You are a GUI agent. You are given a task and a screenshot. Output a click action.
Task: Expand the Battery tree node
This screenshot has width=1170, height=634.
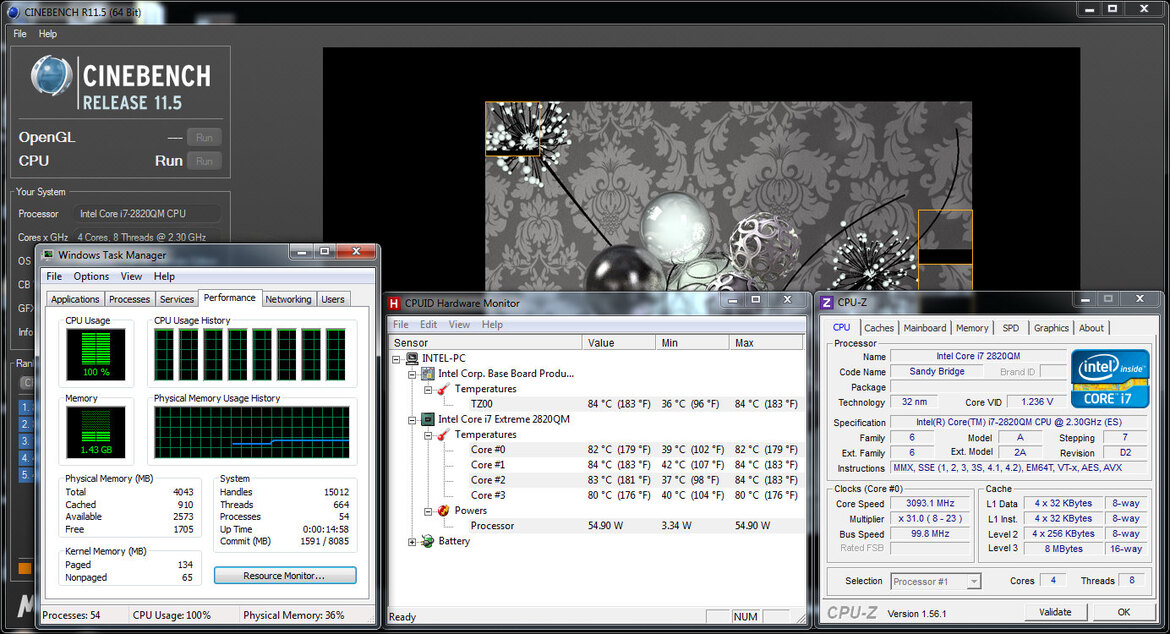(x=412, y=542)
